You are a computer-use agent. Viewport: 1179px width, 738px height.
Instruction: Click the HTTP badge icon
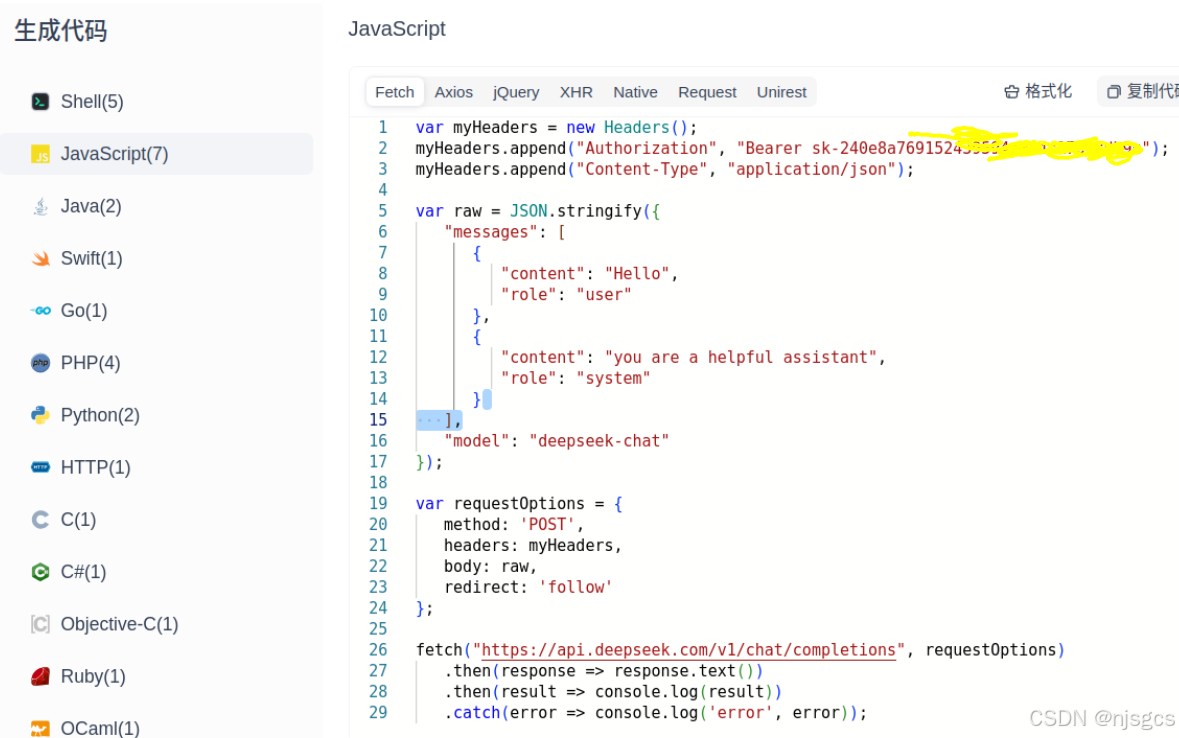[x=41, y=467]
